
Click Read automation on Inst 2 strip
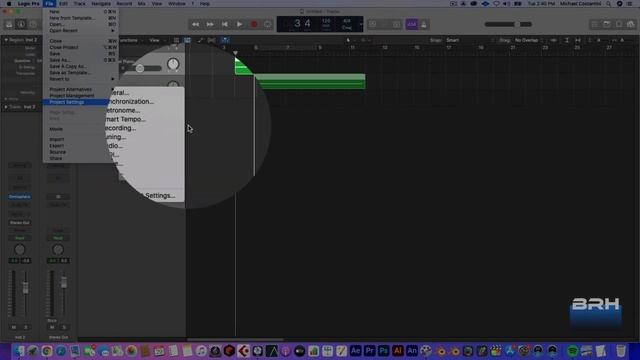[20, 238]
